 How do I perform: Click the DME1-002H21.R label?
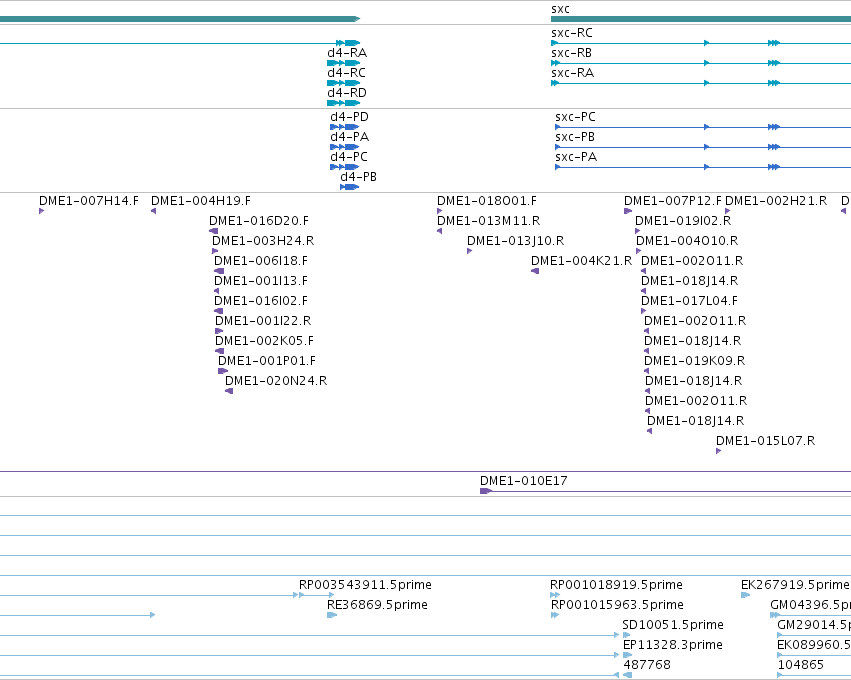coord(776,201)
